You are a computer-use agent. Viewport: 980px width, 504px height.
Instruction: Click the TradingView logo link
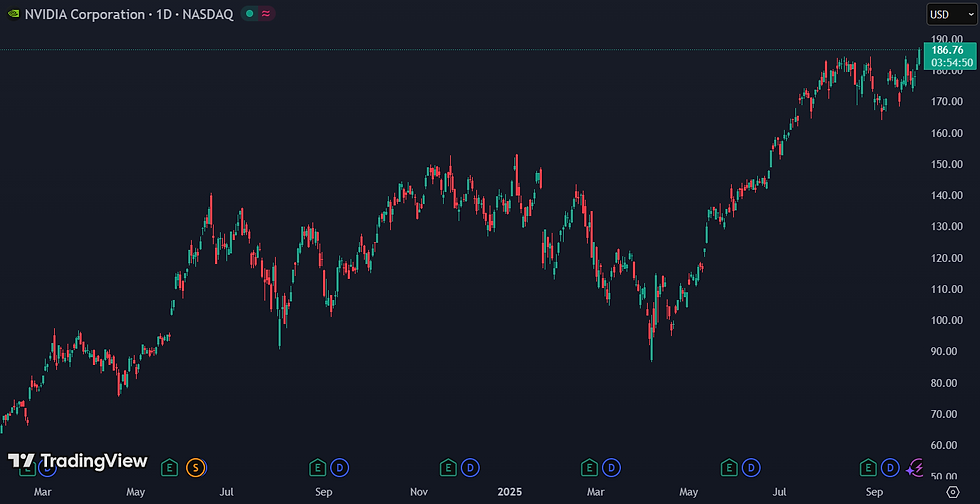[x=78, y=461]
